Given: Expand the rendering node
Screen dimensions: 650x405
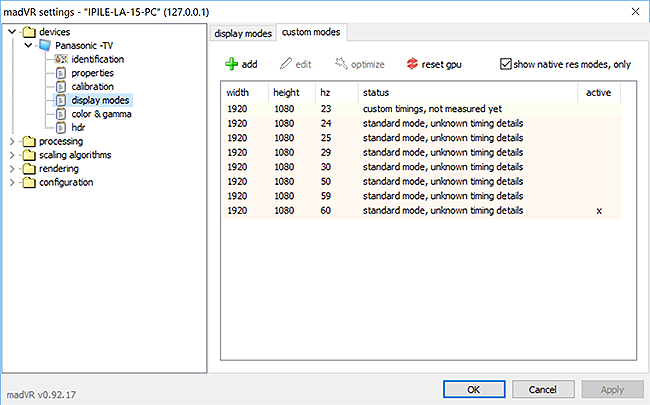Looking at the screenshot, I should 12,169.
